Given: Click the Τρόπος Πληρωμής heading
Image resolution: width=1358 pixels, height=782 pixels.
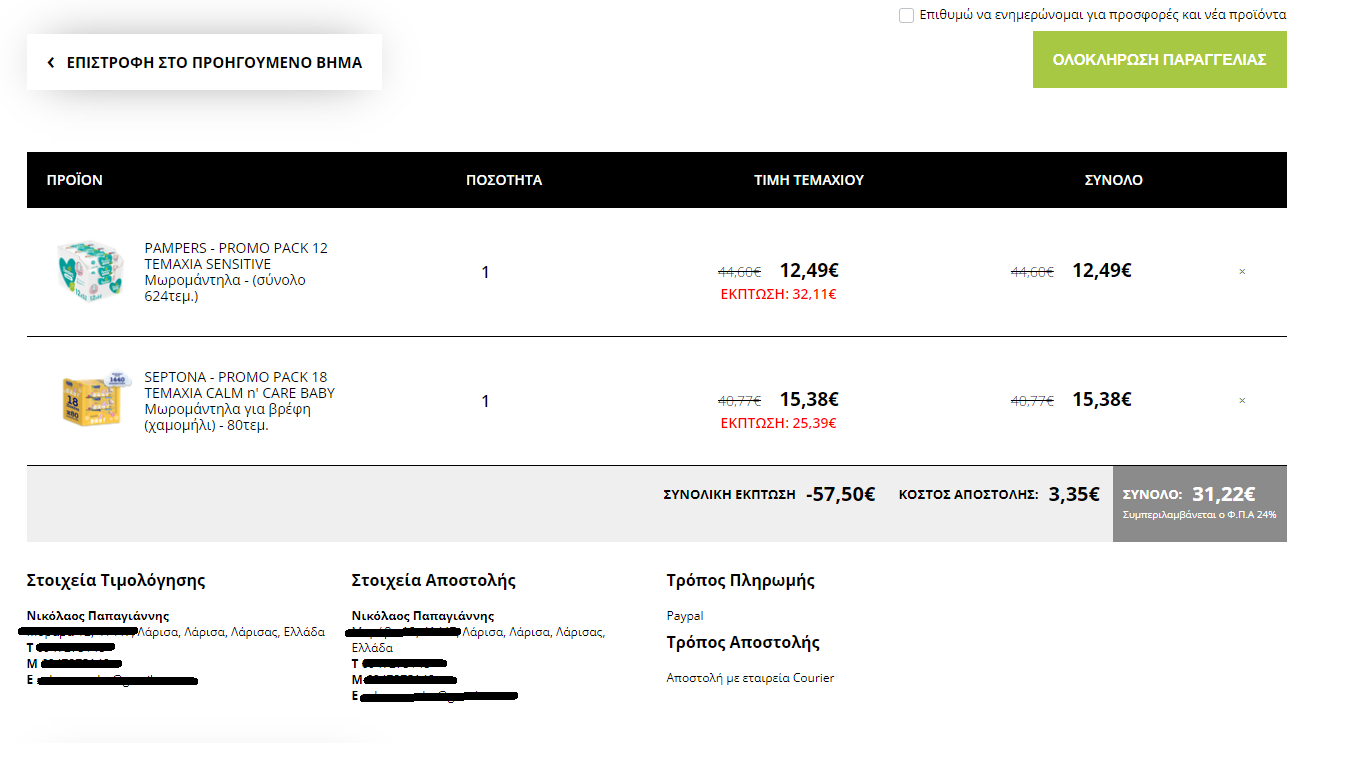Looking at the screenshot, I should click(x=741, y=581).
